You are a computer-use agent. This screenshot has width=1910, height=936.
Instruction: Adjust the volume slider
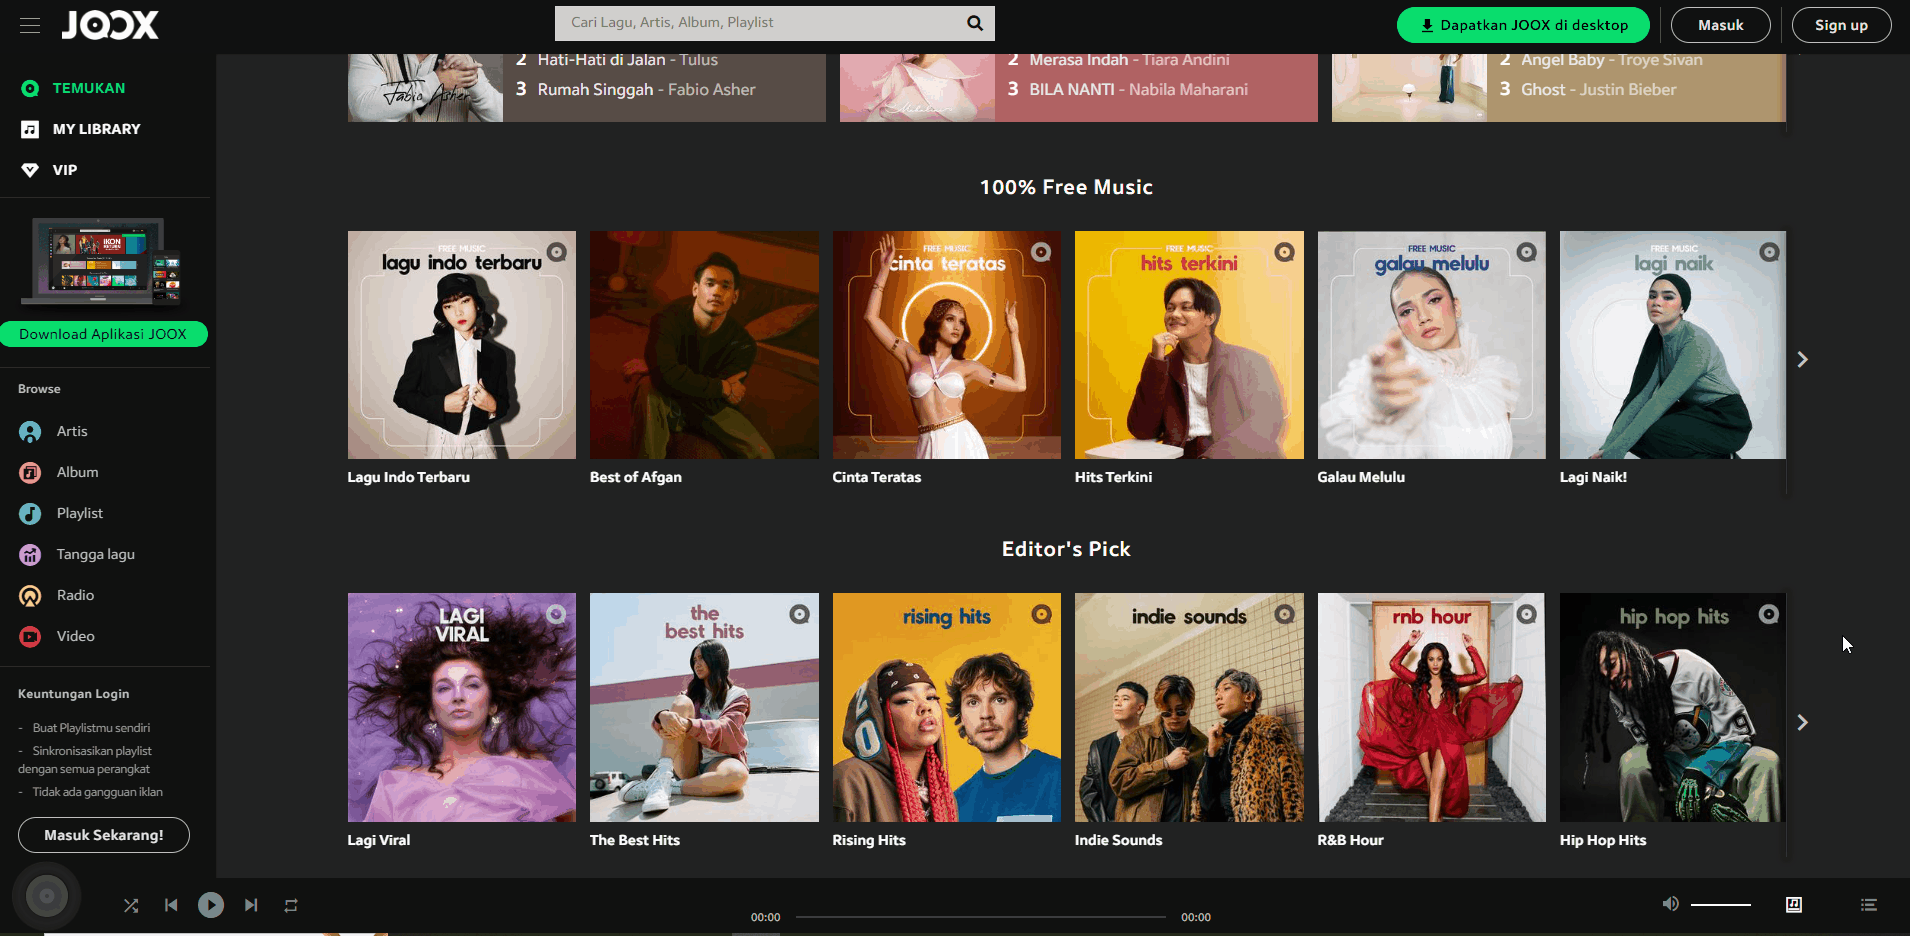[1719, 904]
